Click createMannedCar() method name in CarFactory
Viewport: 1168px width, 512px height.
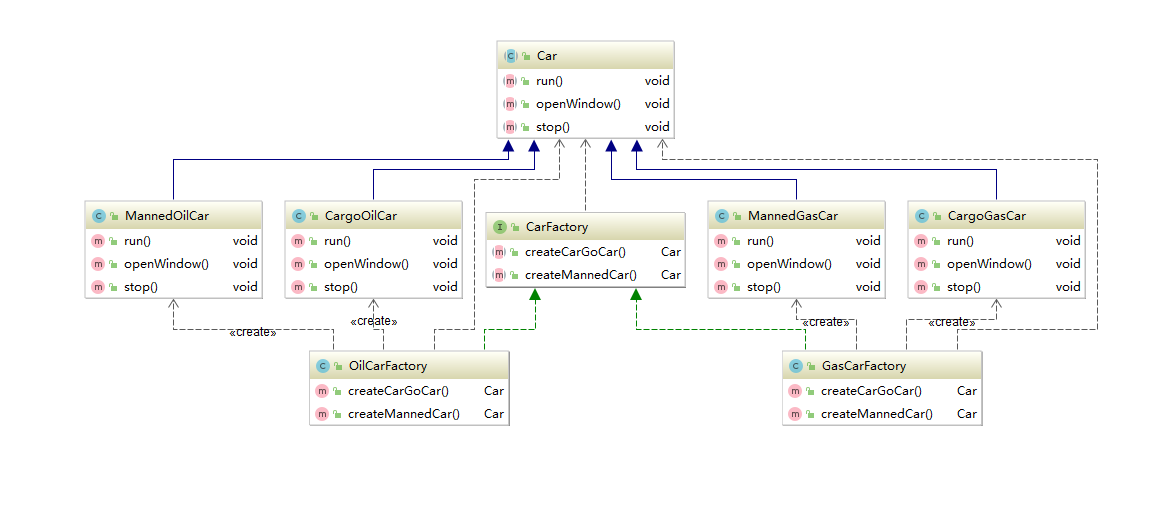(x=581, y=275)
